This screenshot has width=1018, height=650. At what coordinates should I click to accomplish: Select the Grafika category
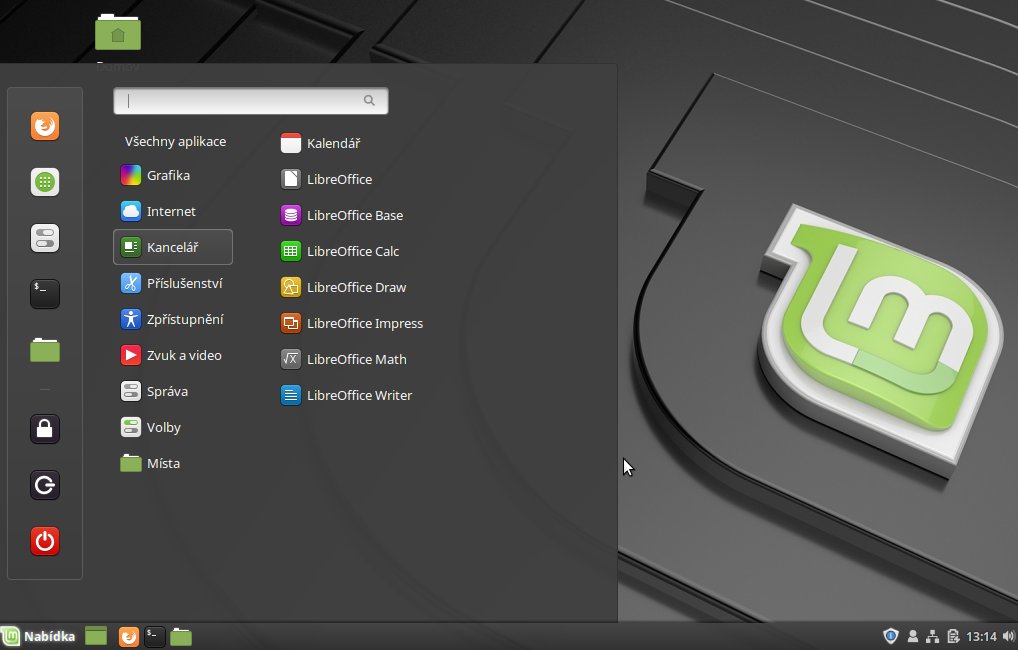click(x=156, y=175)
